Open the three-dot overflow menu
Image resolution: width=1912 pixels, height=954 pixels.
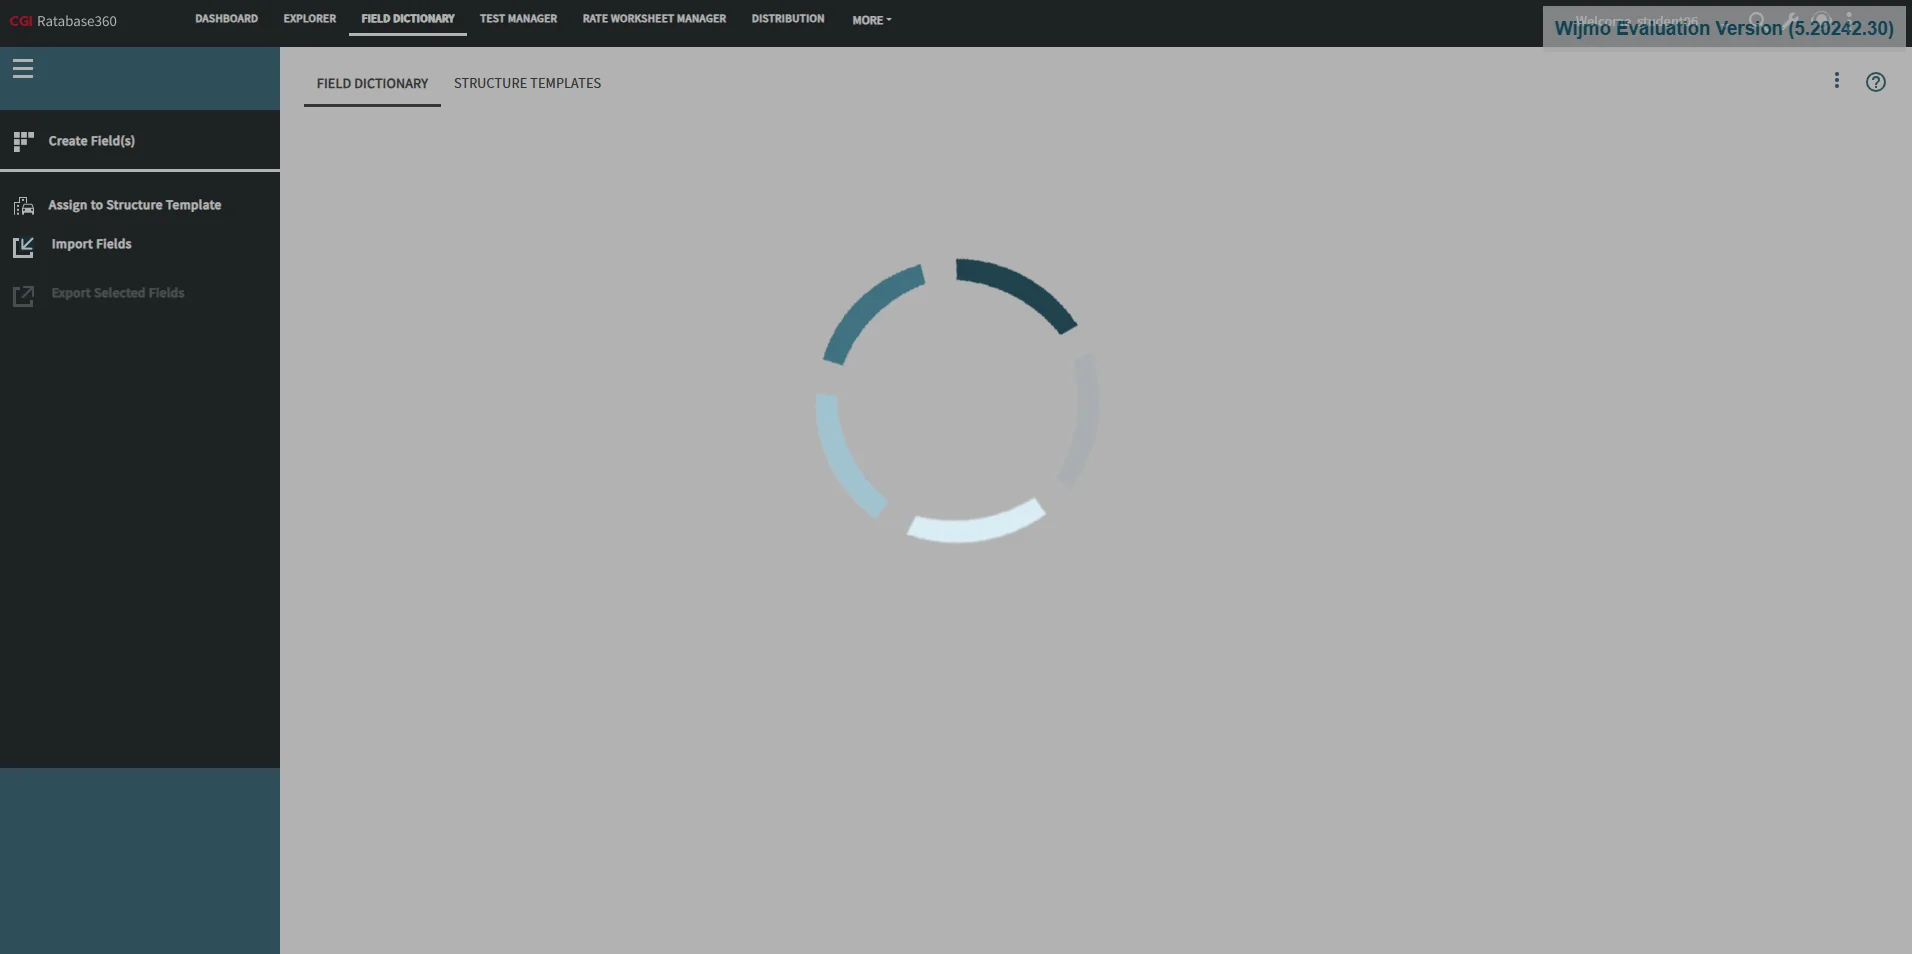(1836, 80)
